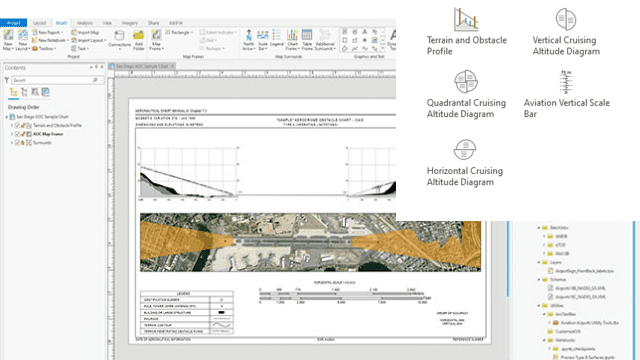Click the second list-by icon in Contents
Viewport: 640px width, 360px height.
[x=24, y=92]
